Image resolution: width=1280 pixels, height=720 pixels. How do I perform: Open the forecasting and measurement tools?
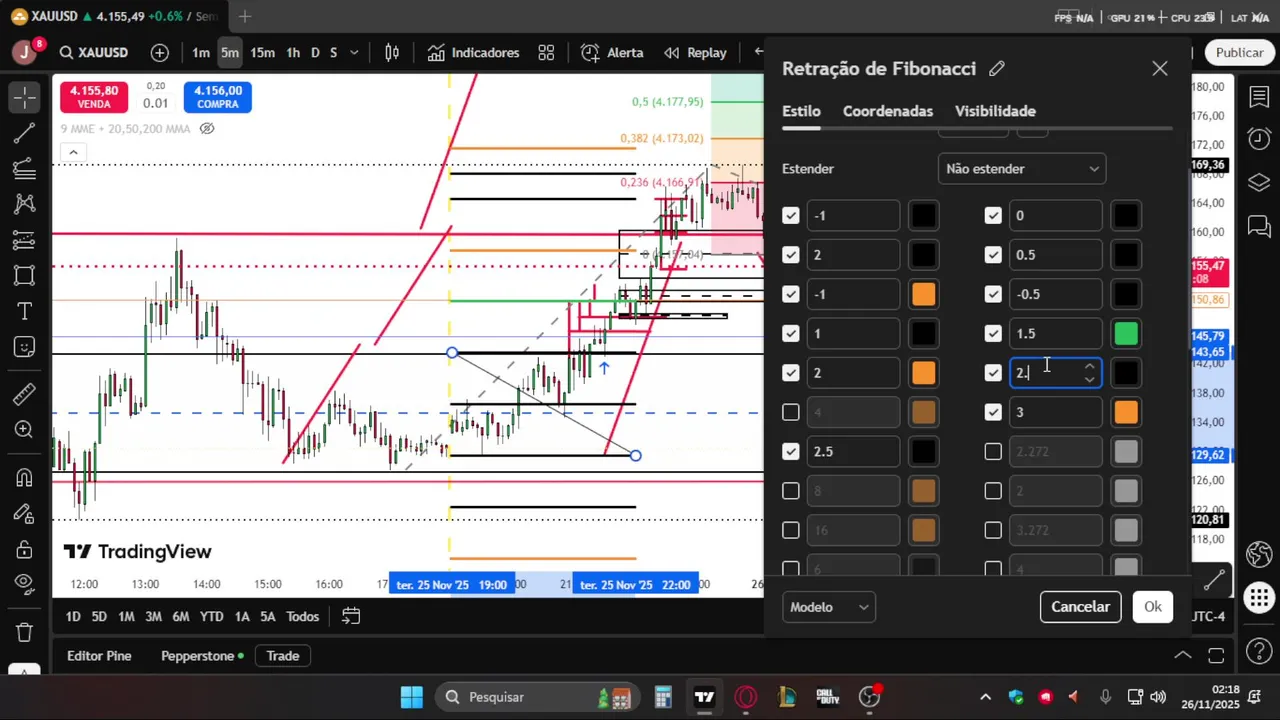coord(25,240)
